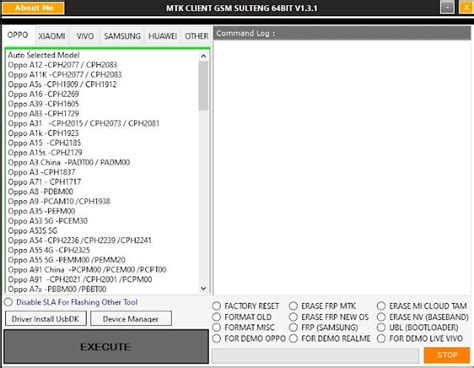
Task: Switch to the OTHER tab
Action: pos(196,36)
